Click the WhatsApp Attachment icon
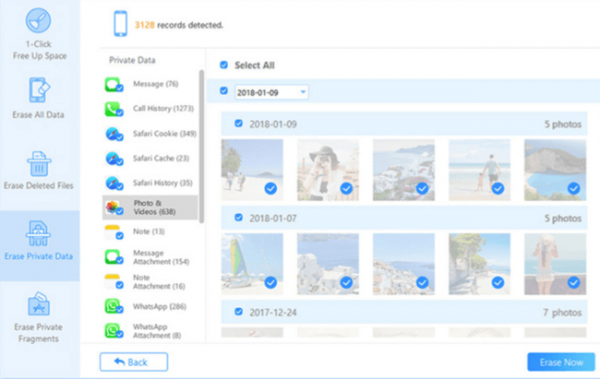Image resolution: width=600 pixels, height=379 pixels. click(114, 331)
